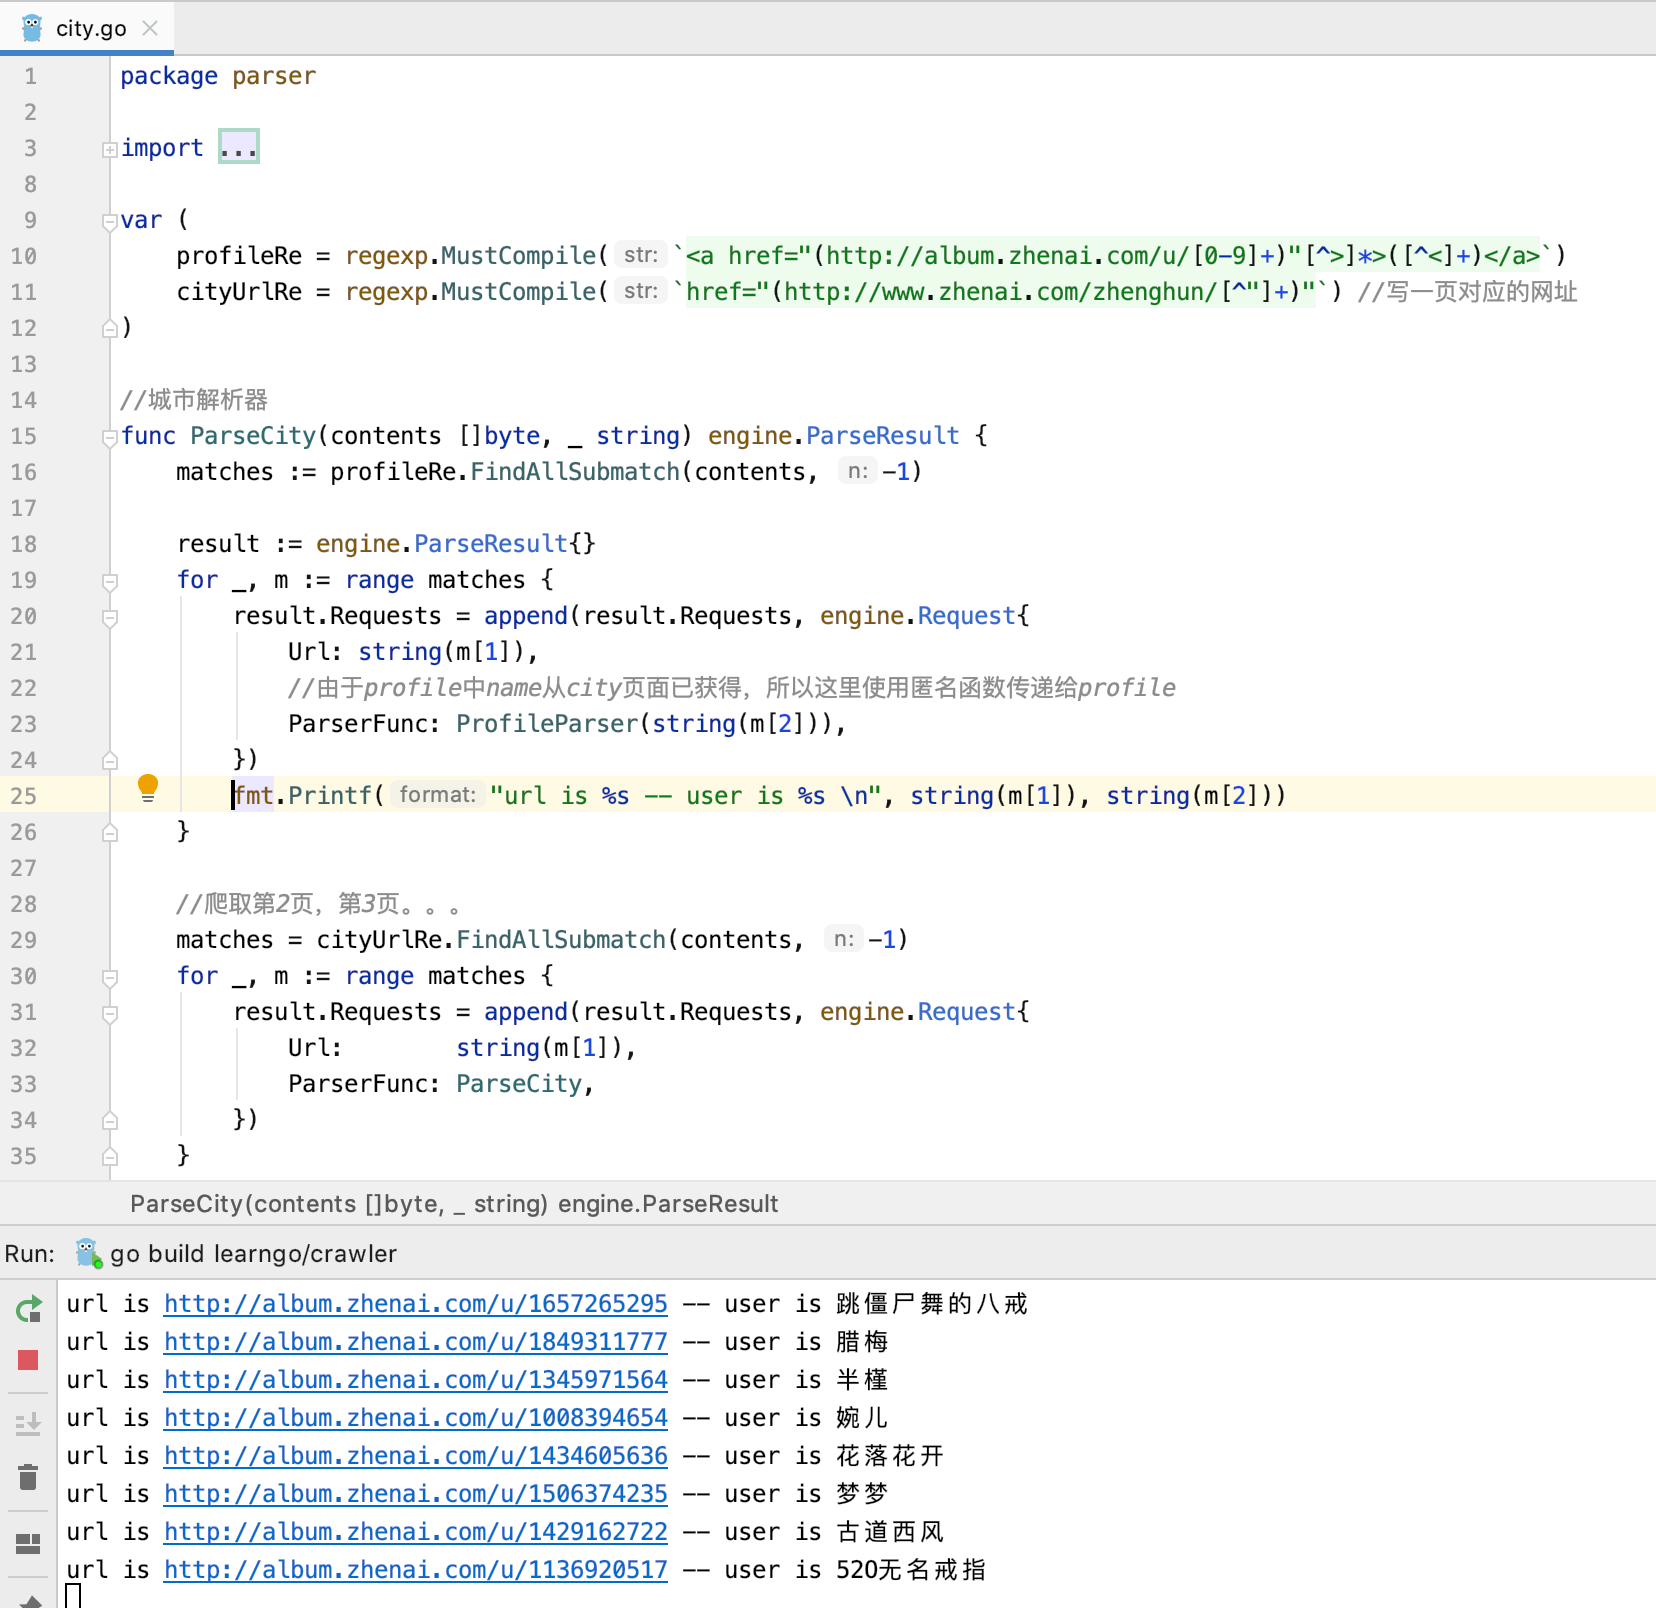Click the folded import ellipsis placeholder
The image size is (1656, 1608).
point(239,147)
